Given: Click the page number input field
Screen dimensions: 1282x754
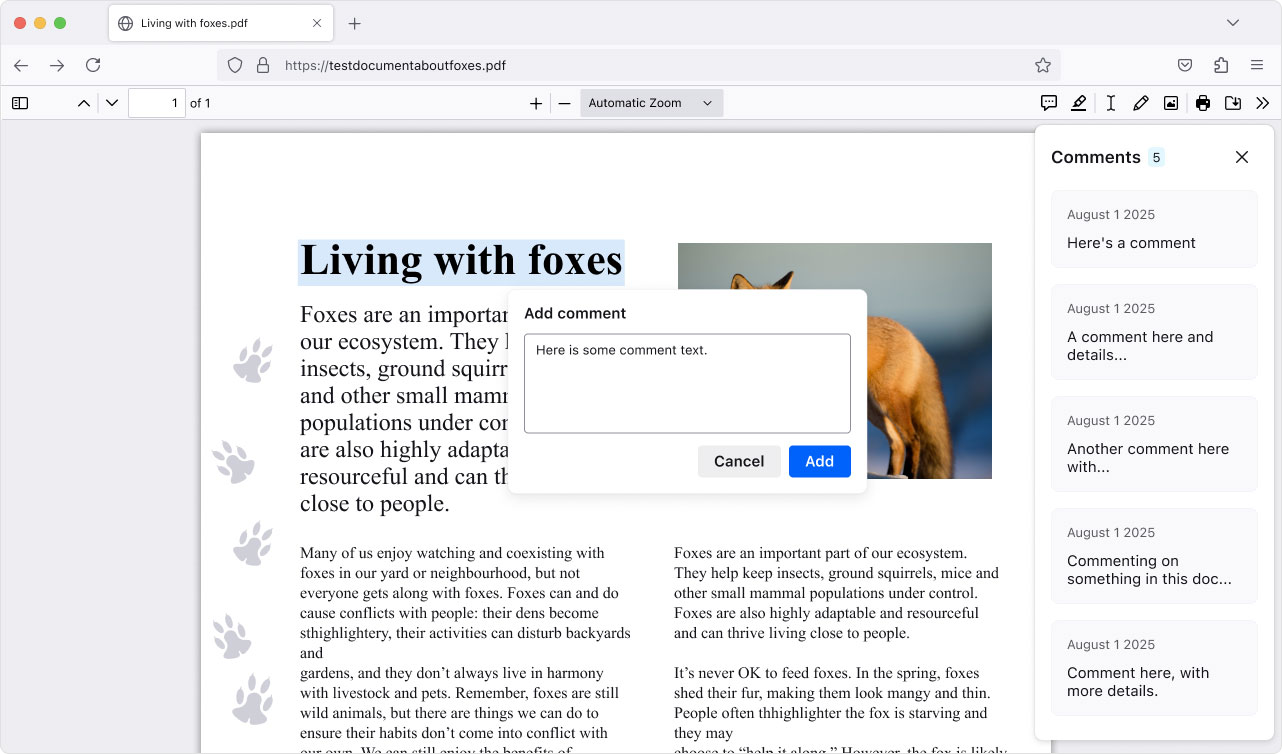Looking at the screenshot, I should point(157,102).
